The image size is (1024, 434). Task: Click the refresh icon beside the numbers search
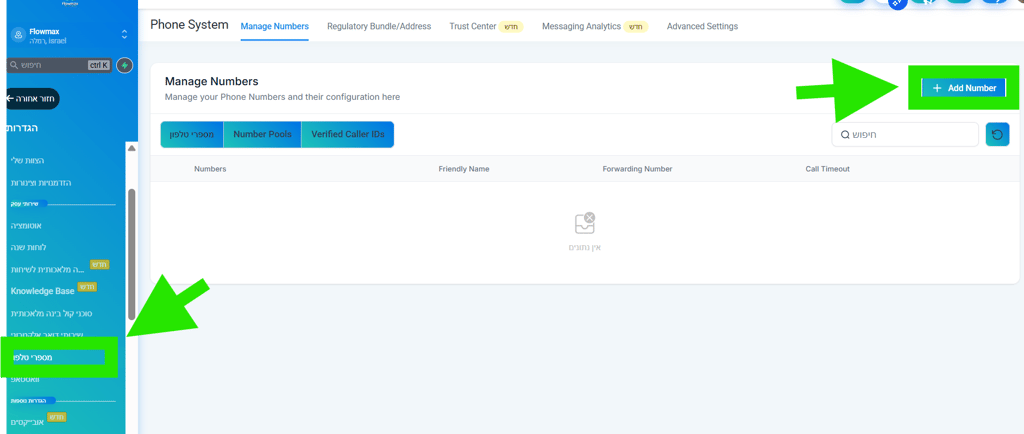(x=997, y=134)
